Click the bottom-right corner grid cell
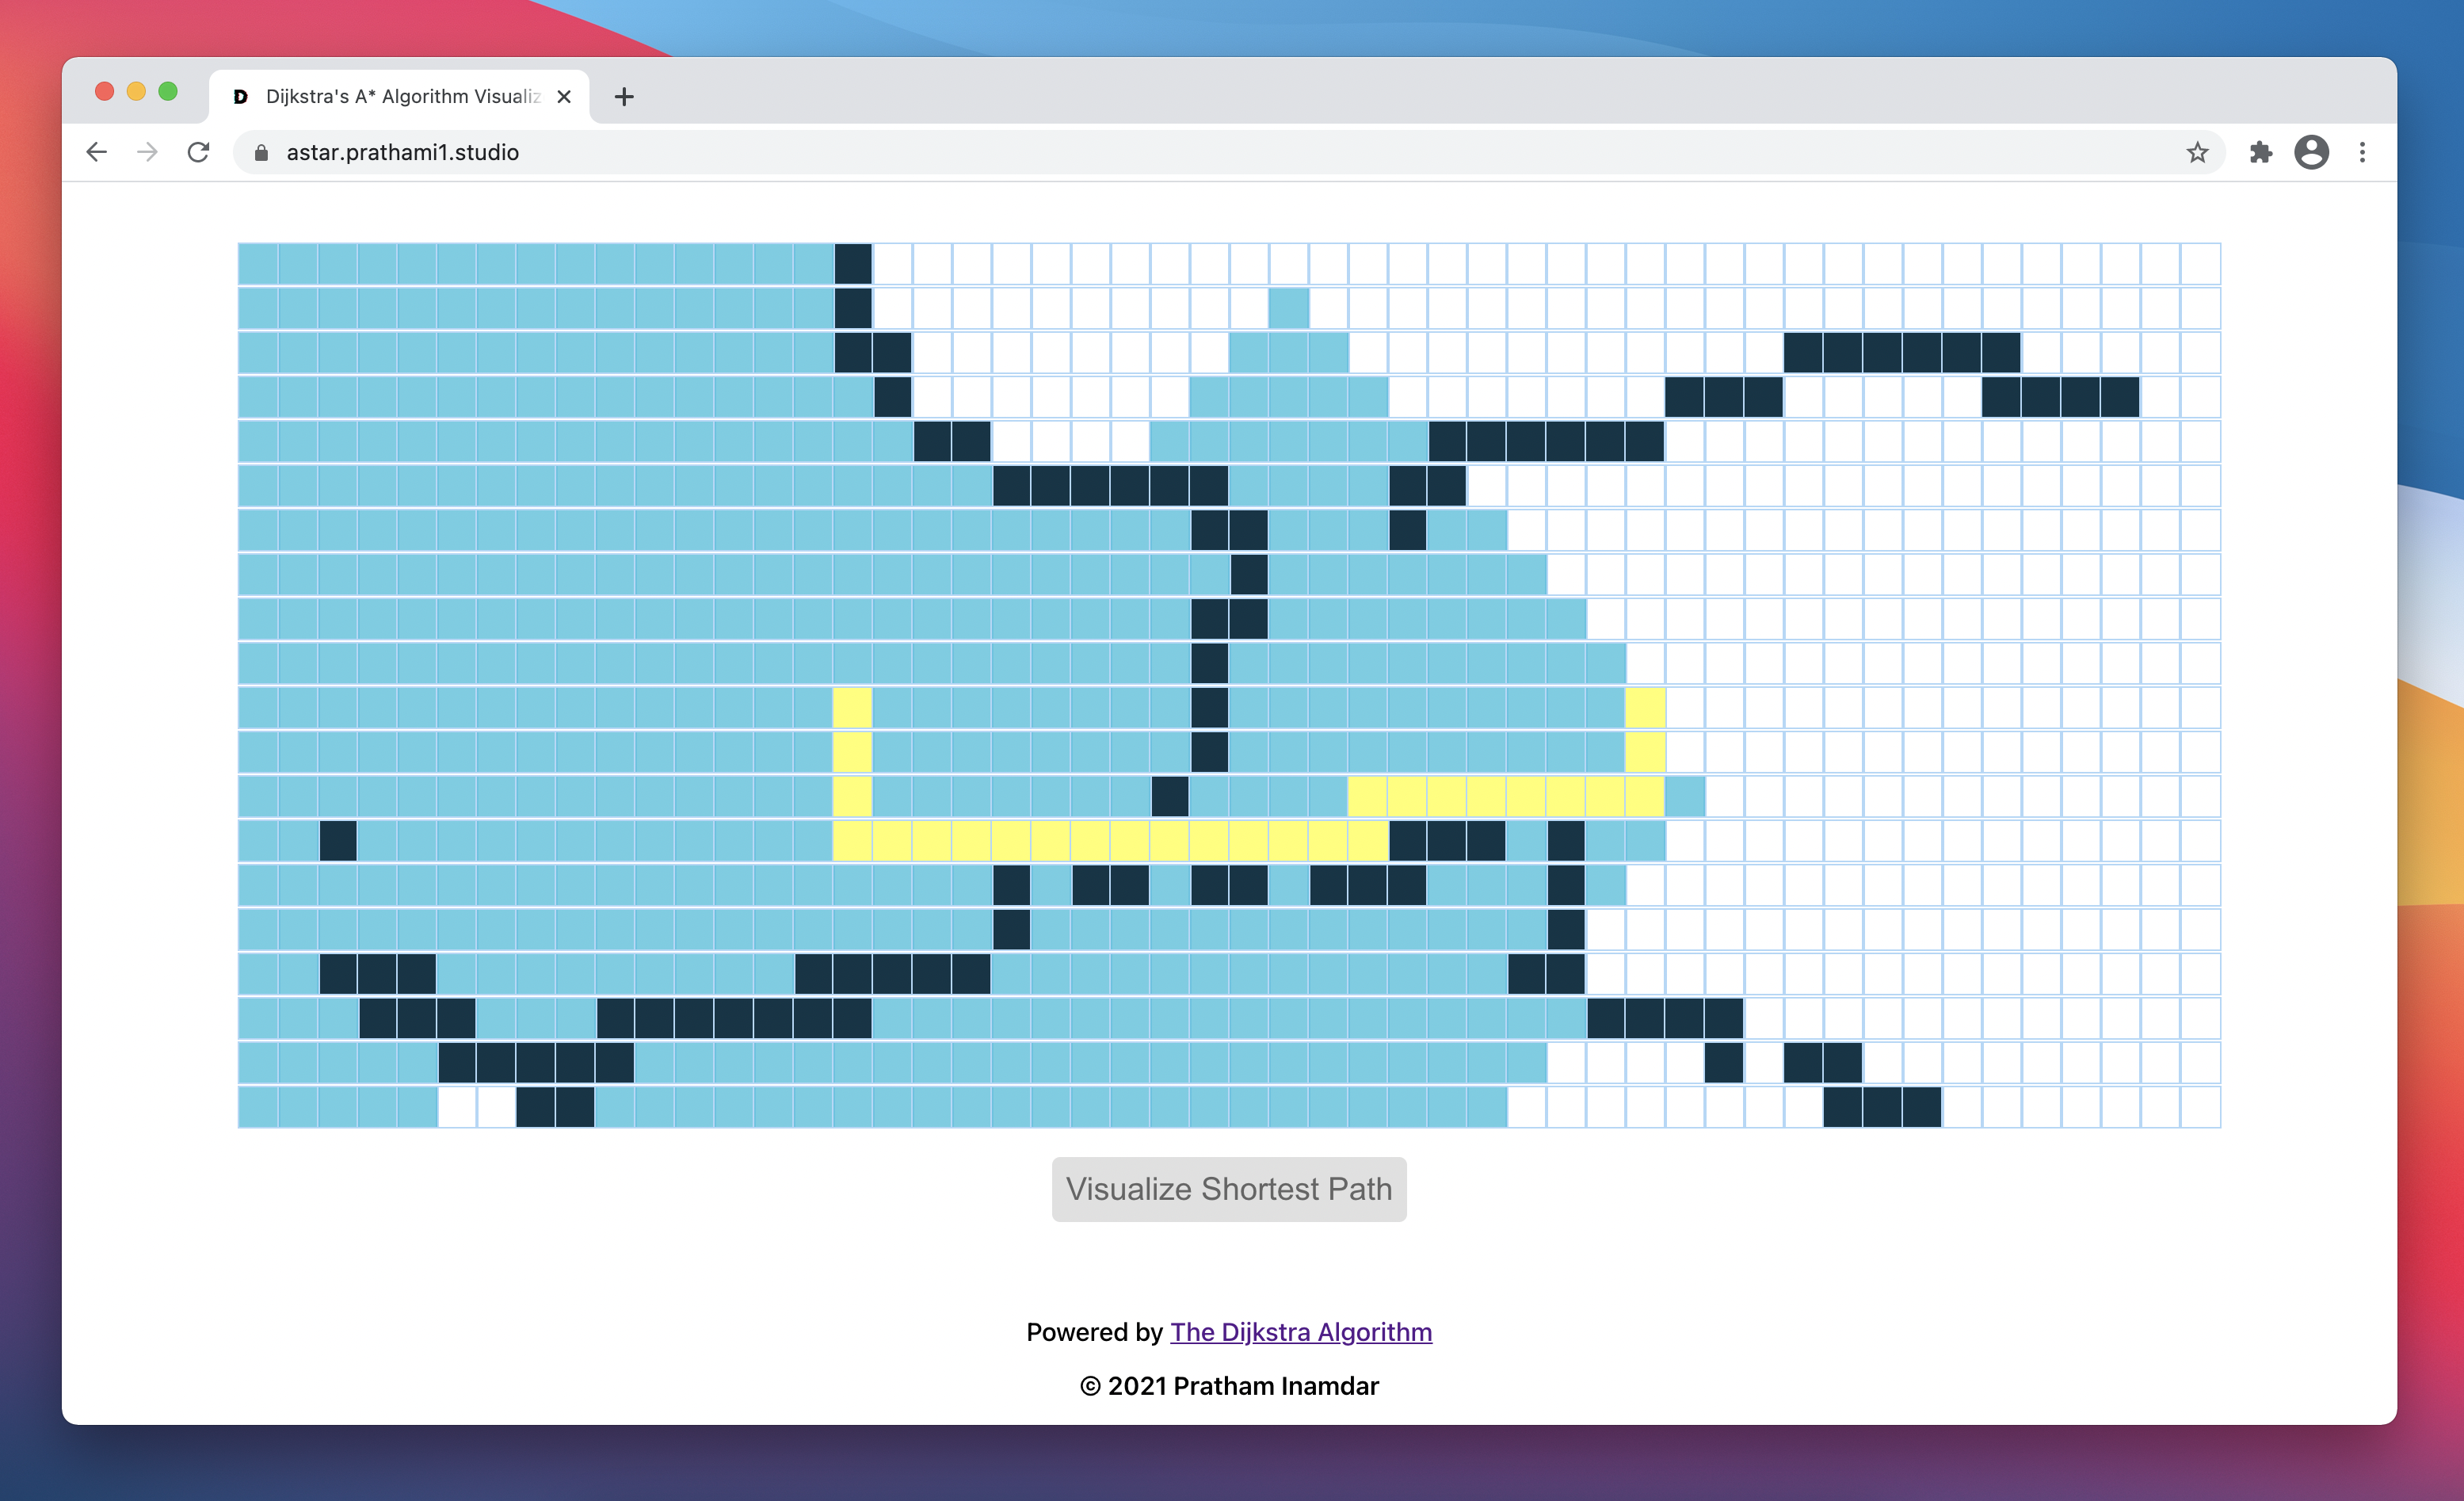 point(2200,1107)
